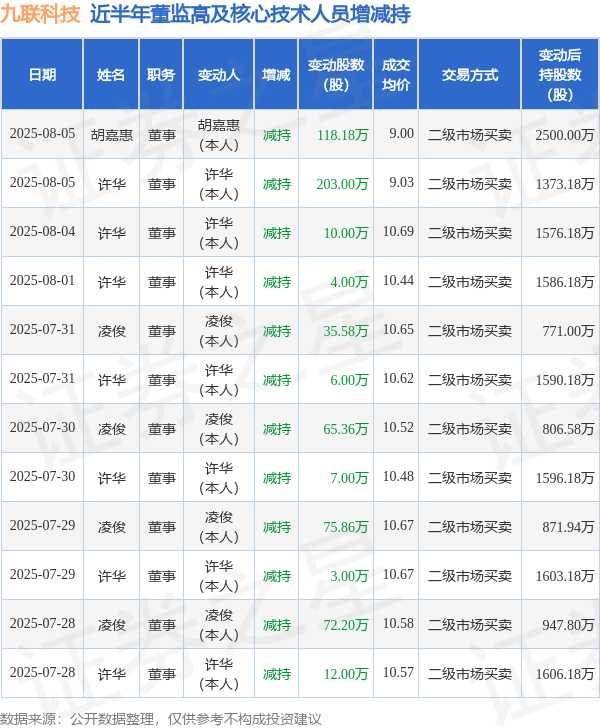Click the name cell 胡嘉惠
Viewport: 600px width, 728px height.
[x=111, y=135]
